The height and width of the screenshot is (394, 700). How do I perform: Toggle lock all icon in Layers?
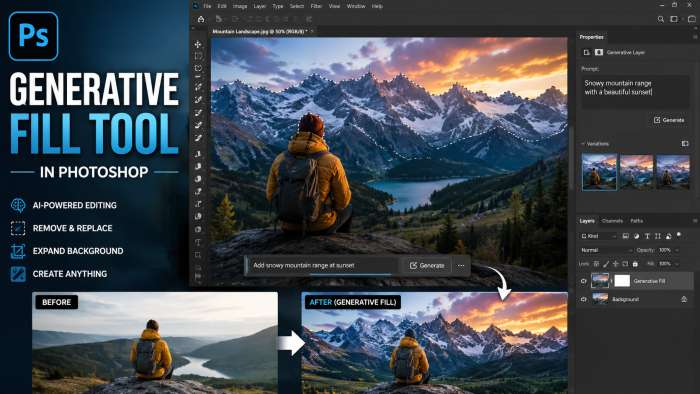(635, 264)
